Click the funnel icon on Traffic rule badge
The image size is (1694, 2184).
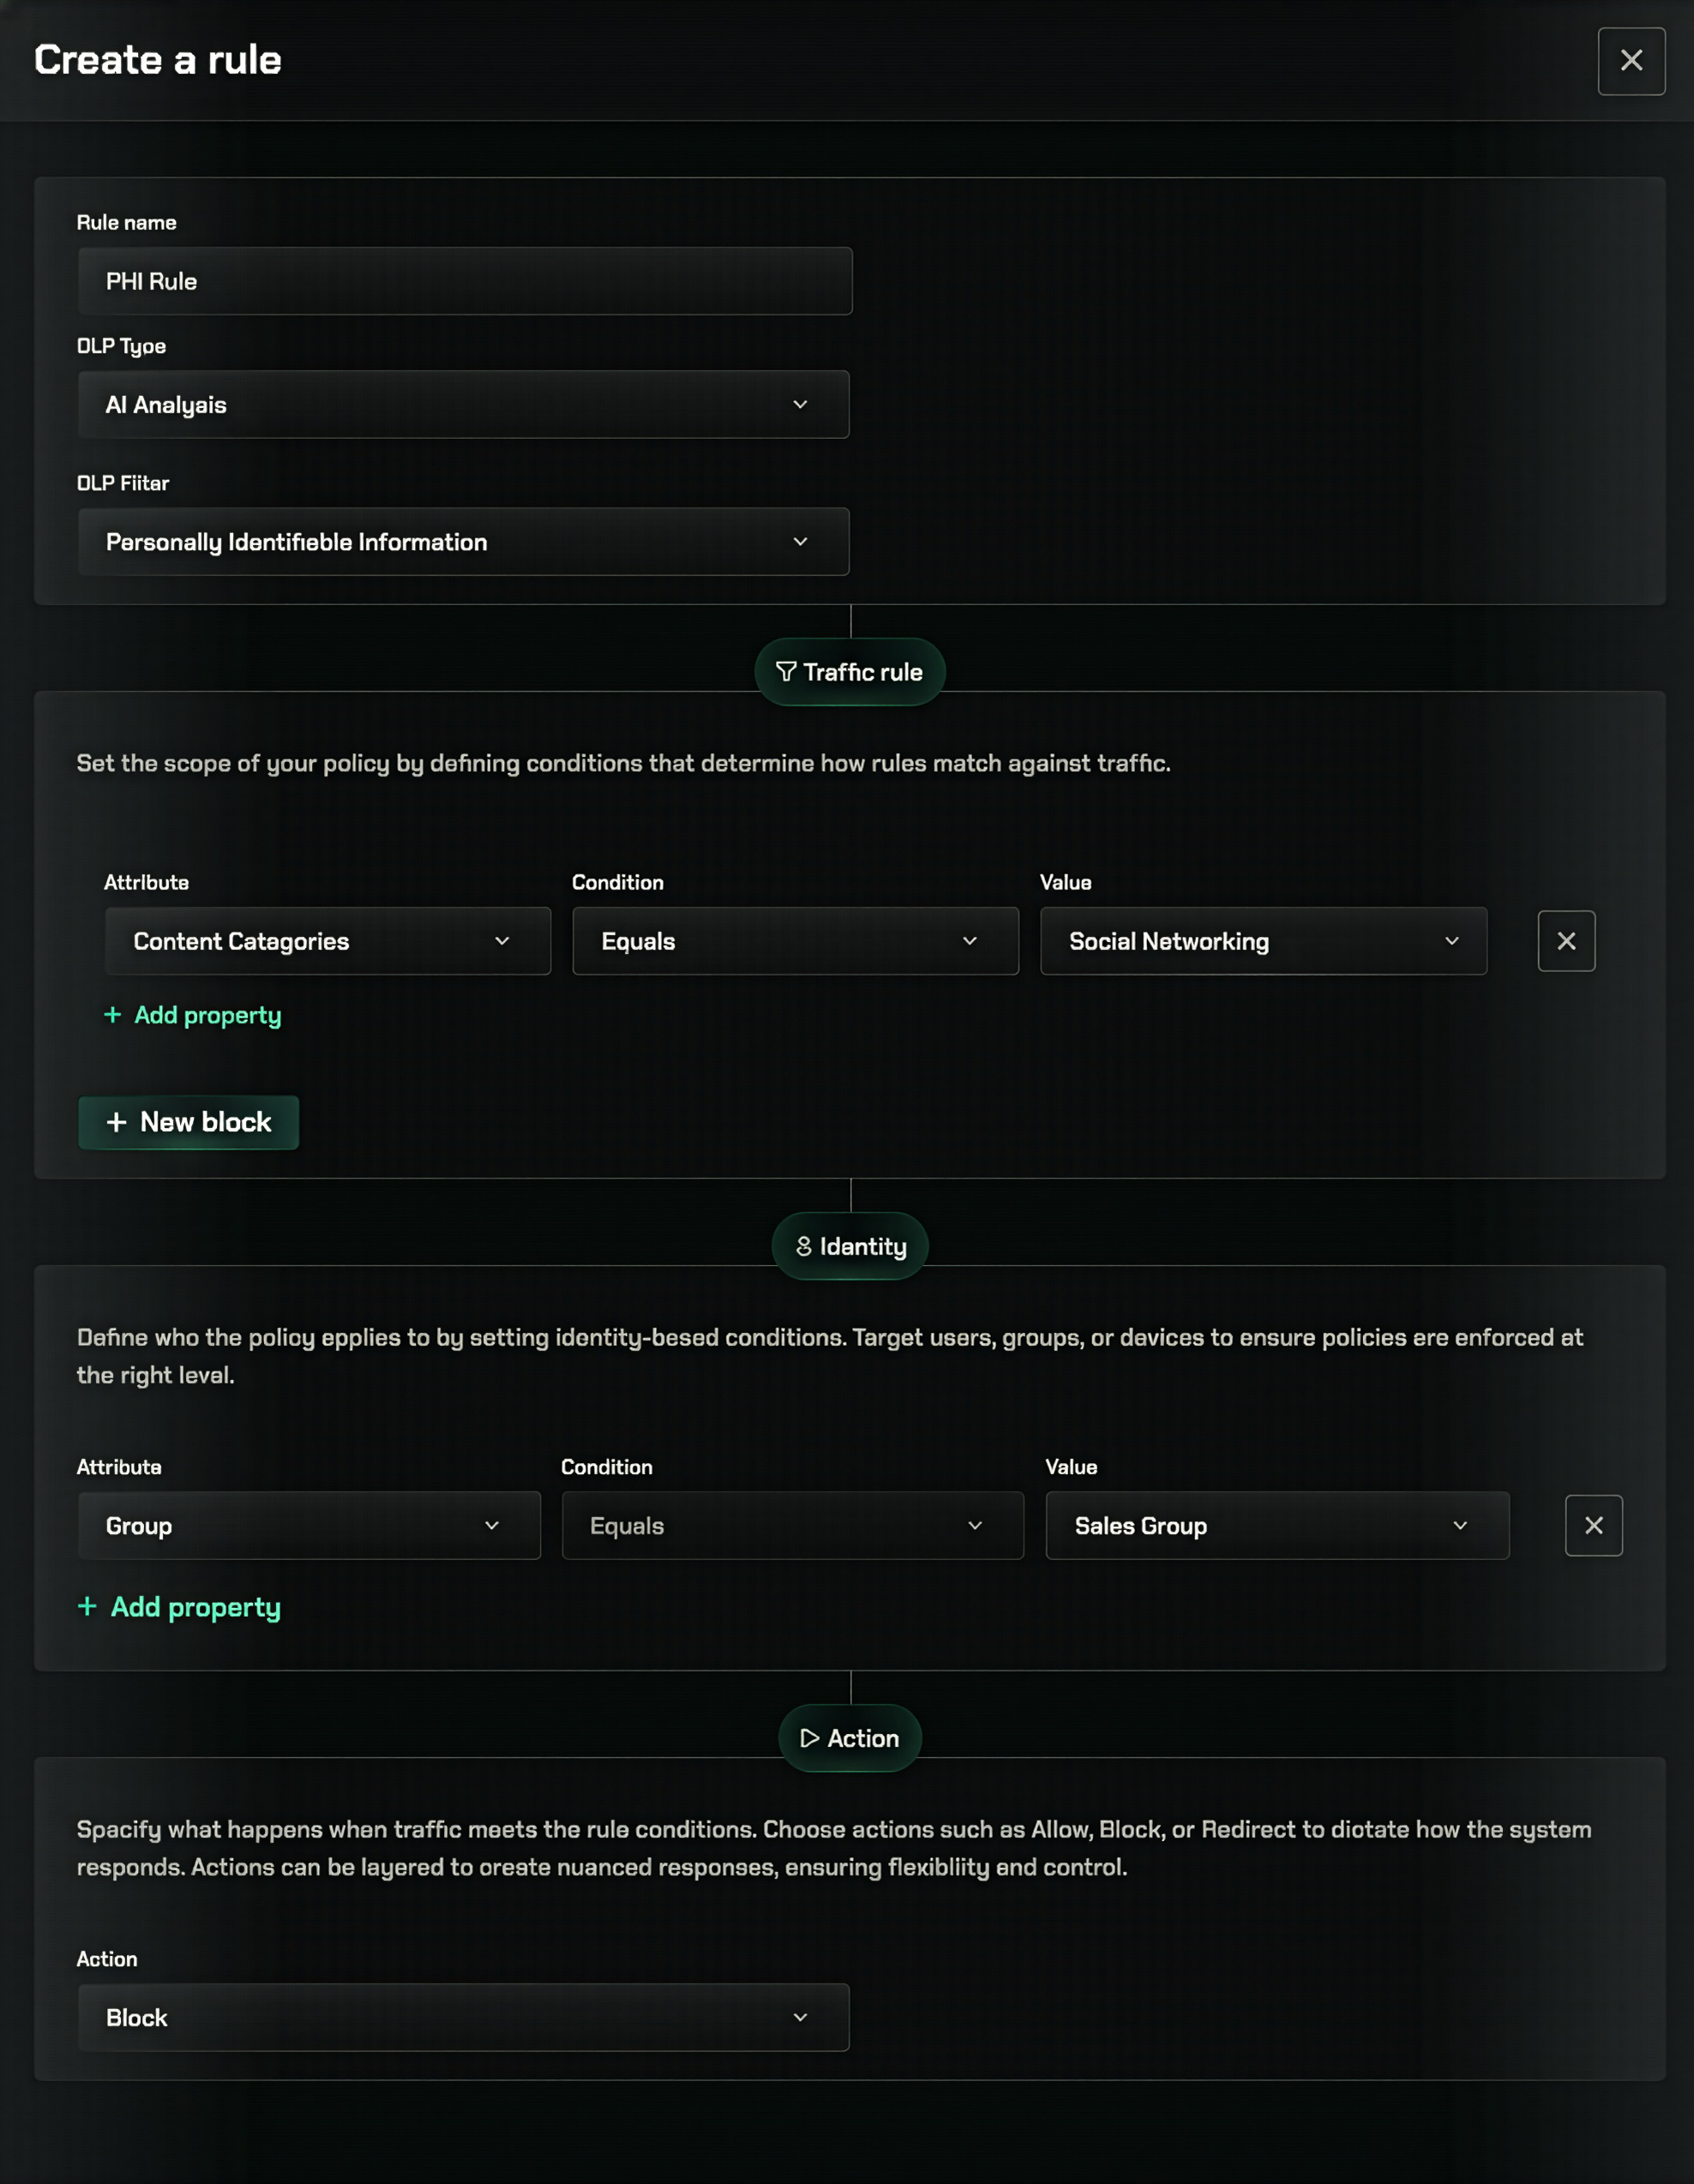786,671
